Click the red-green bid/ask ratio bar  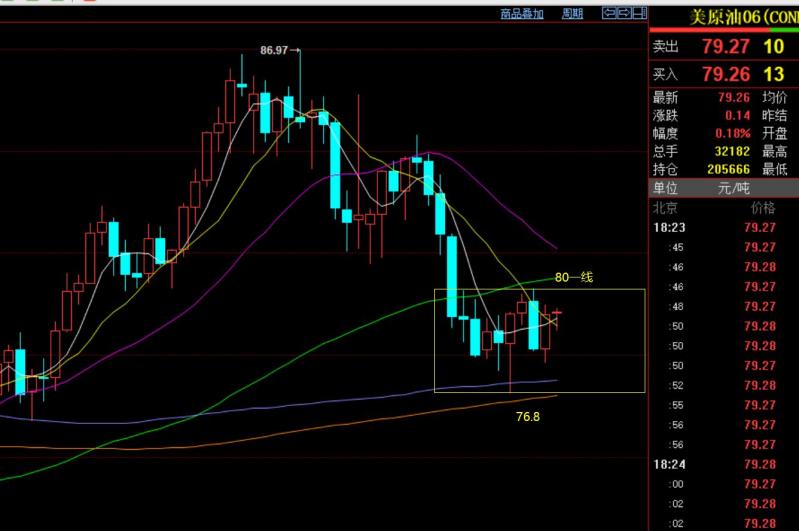724,30
